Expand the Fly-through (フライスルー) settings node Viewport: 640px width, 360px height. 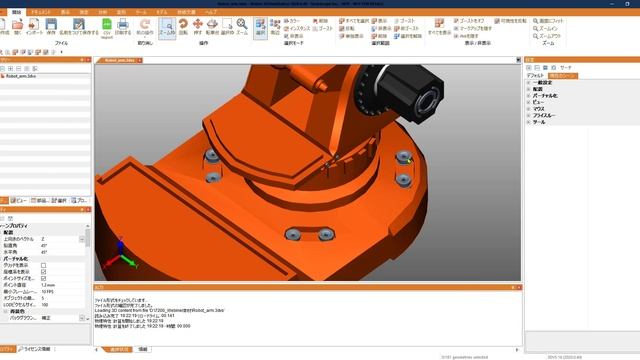click(529, 116)
